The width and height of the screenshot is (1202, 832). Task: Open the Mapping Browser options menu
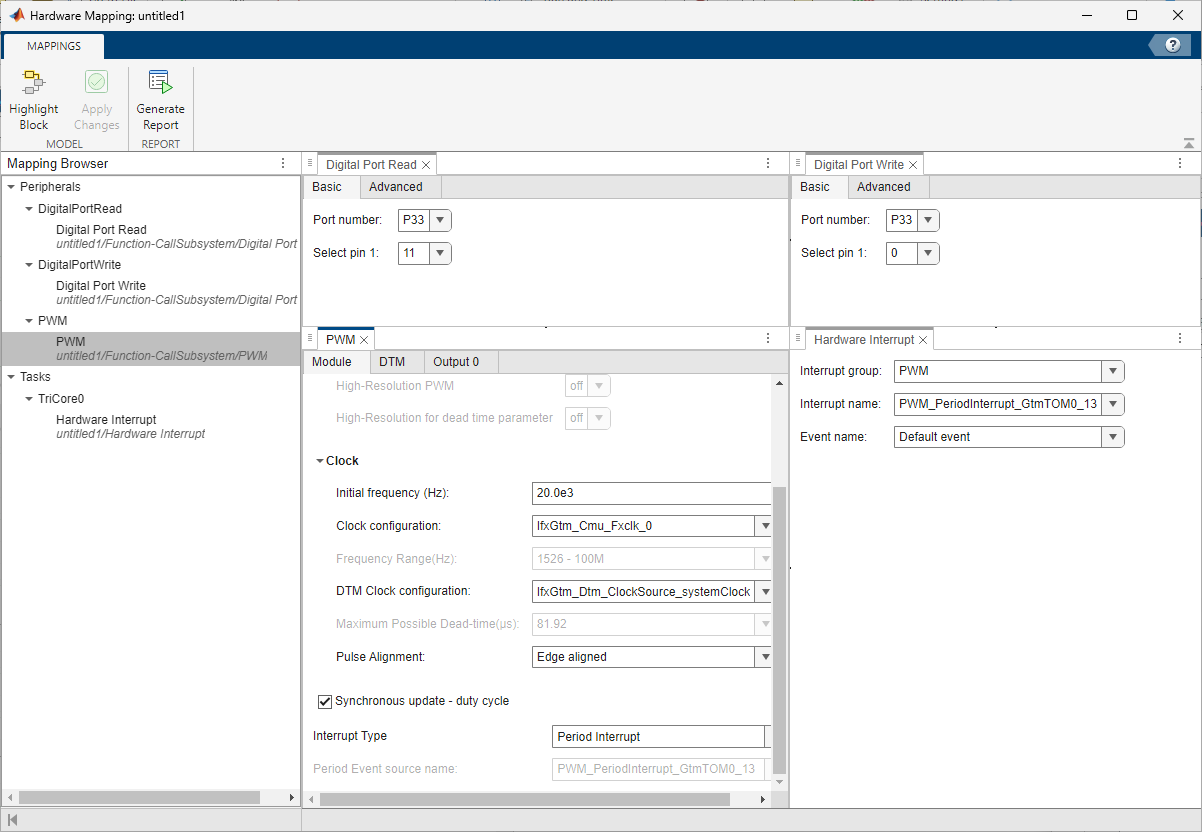pos(283,163)
